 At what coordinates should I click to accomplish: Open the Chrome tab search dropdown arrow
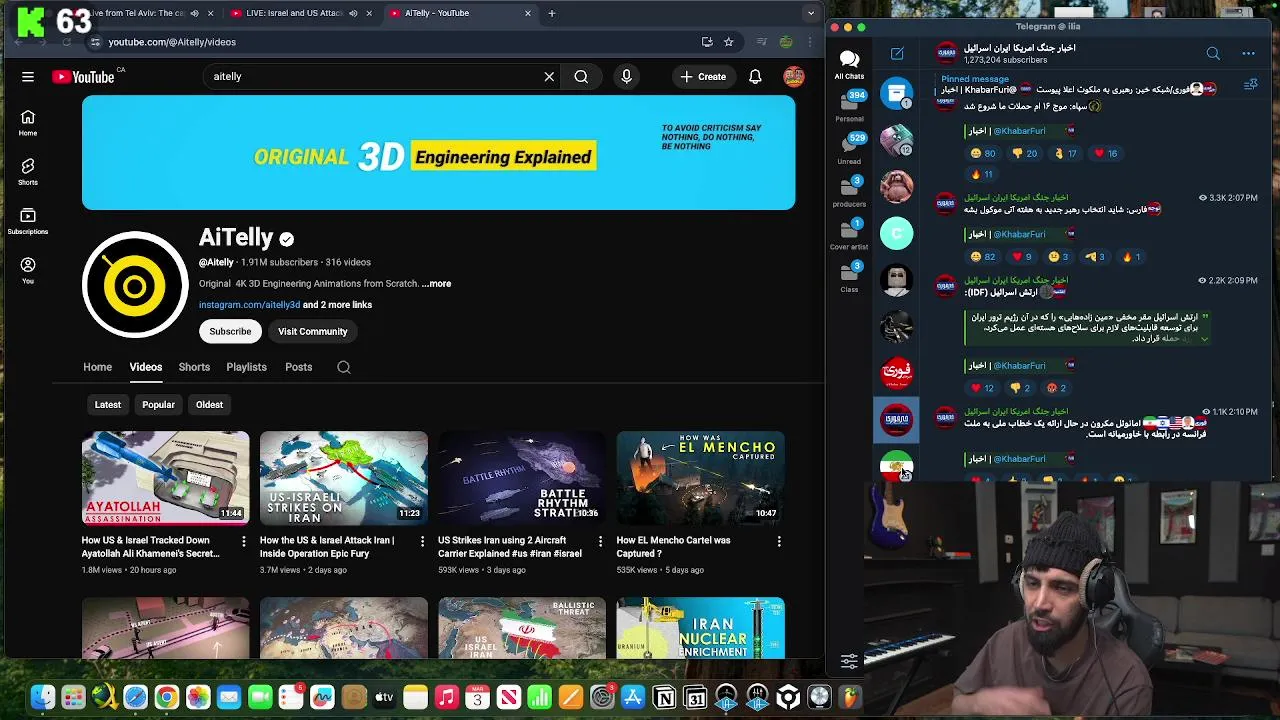coord(811,14)
